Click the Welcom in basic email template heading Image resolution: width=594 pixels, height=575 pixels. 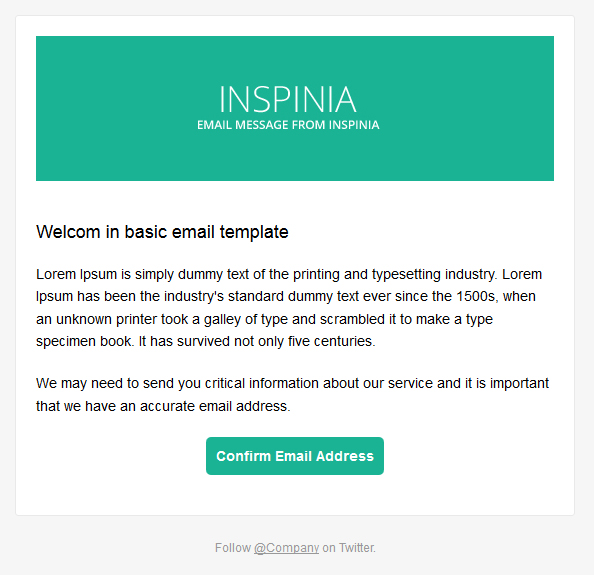pos(162,232)
